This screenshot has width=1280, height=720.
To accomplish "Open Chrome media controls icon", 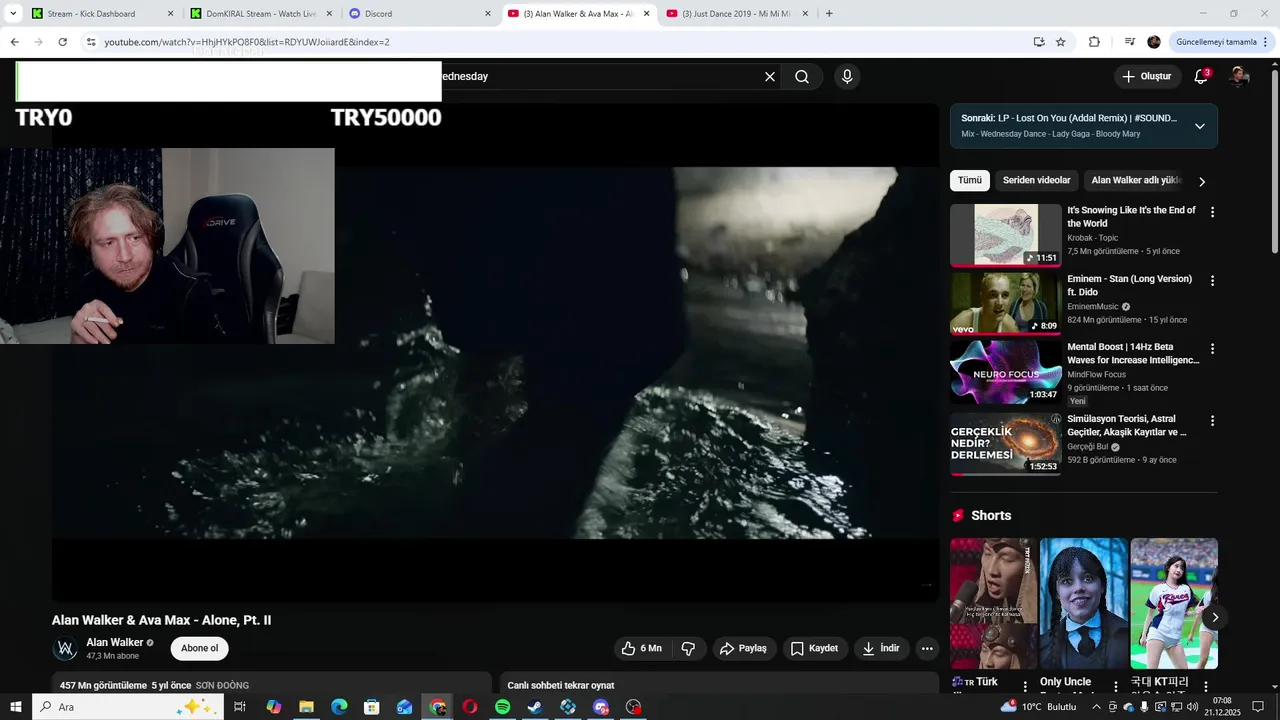I will pos(1130,42).
